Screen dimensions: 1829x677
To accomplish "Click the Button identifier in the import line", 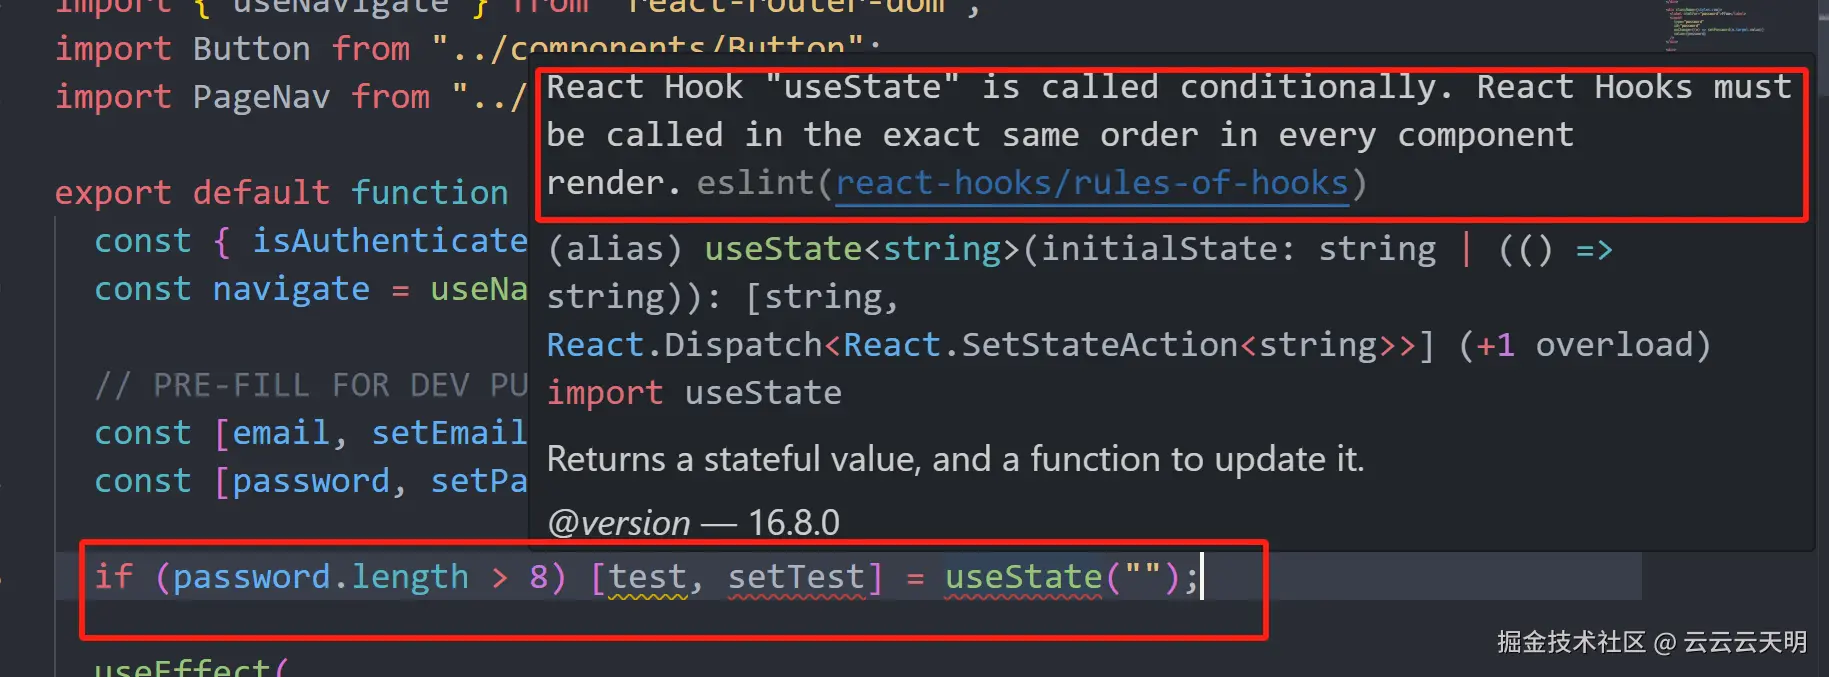I will pos(251,48).
